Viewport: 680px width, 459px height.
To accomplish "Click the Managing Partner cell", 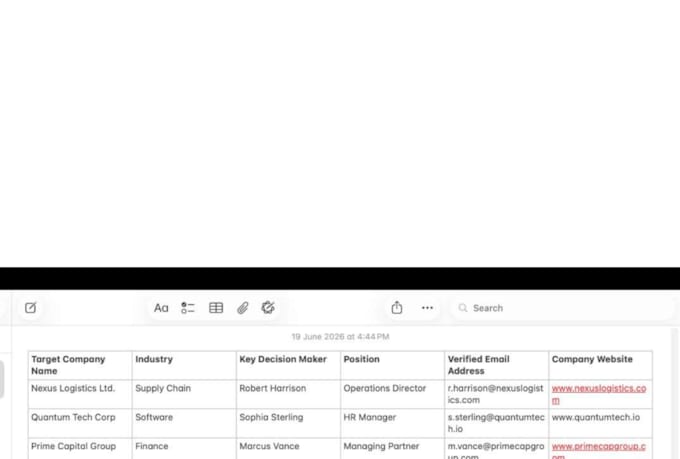I will tap(392, 448).
